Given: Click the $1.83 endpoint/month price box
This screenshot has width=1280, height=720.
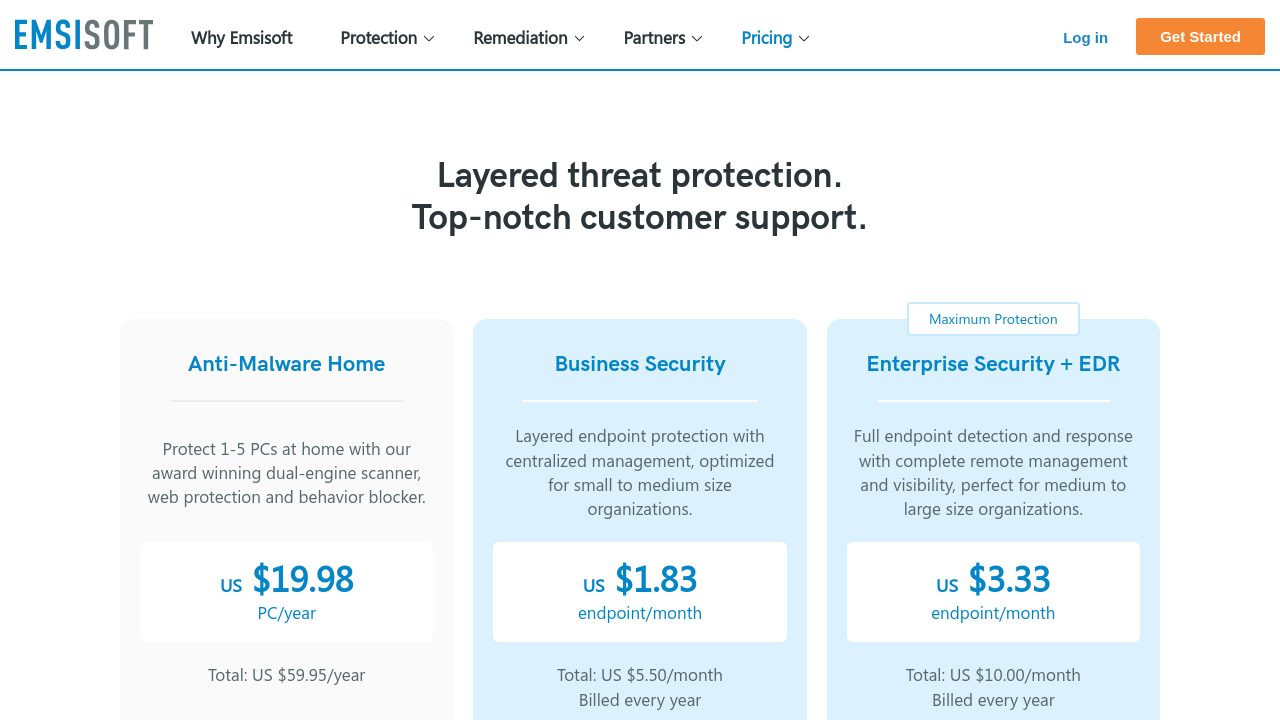Looking at the screenshot, I should pyautogui.click(x=640, y=591).
